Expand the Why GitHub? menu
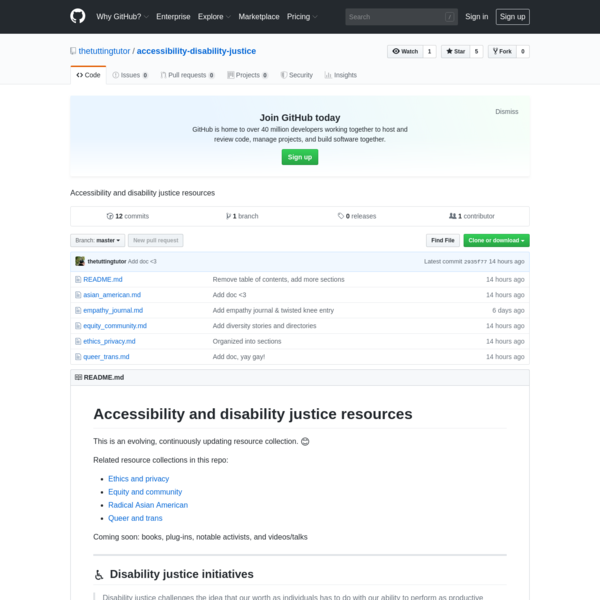 122,17
